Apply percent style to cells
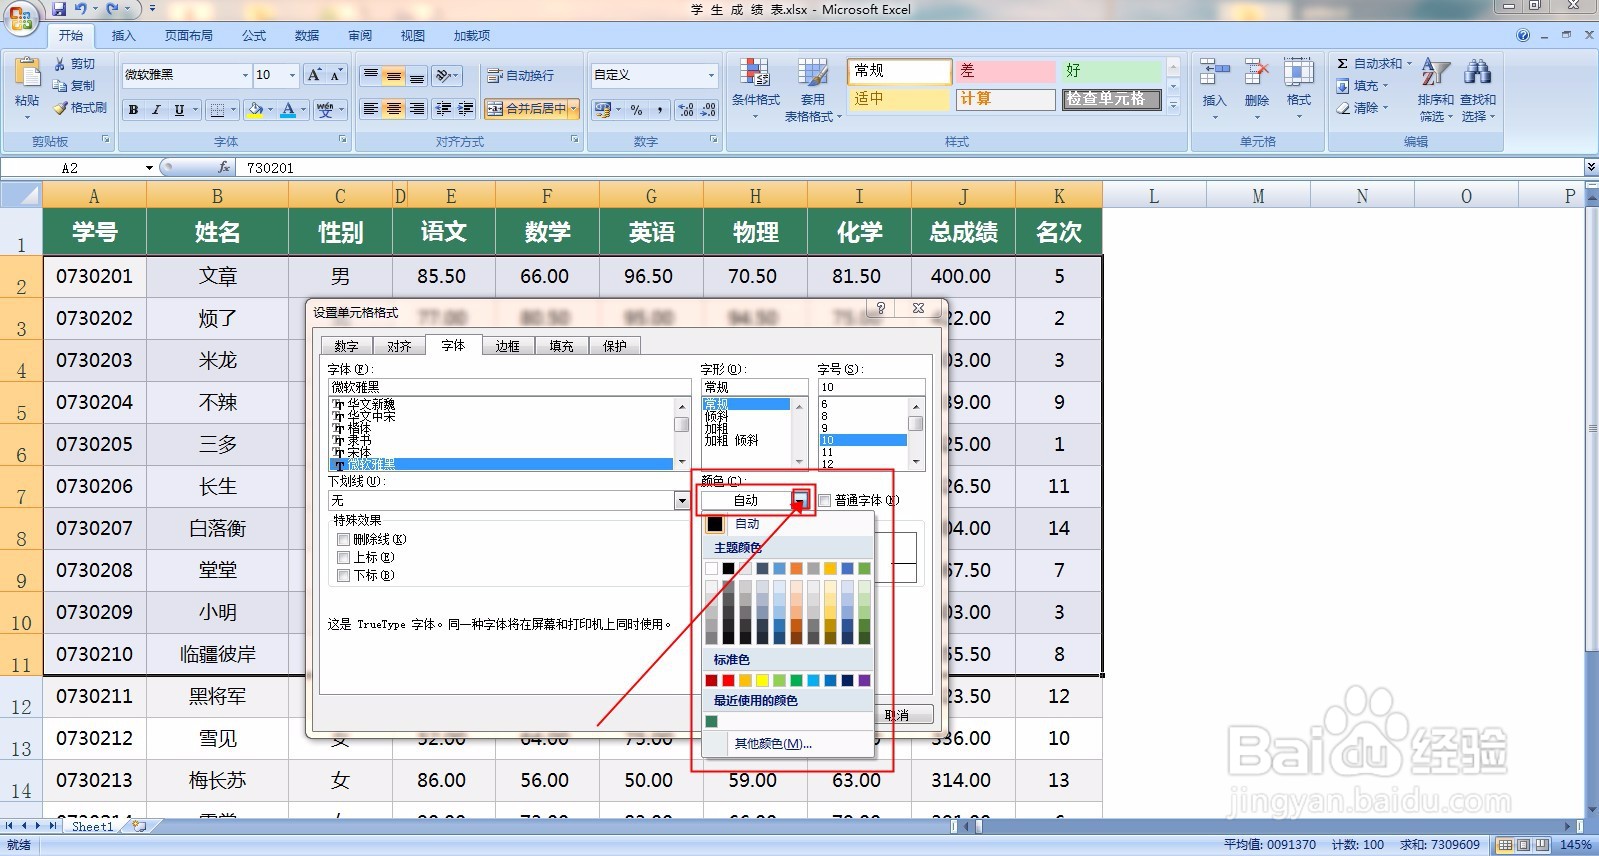 (x=636, y=110)
